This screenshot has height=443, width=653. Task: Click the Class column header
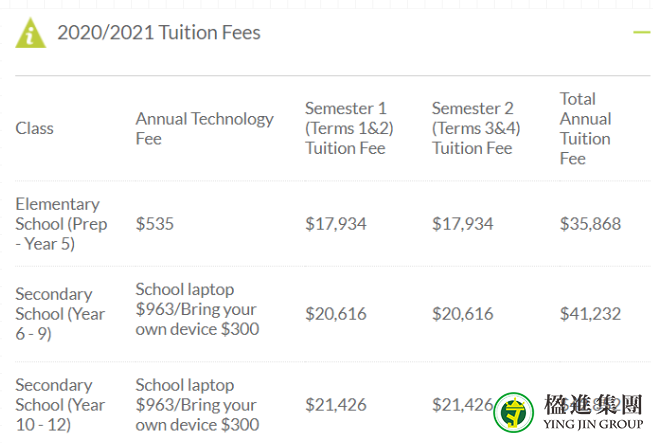pos(35,128)
